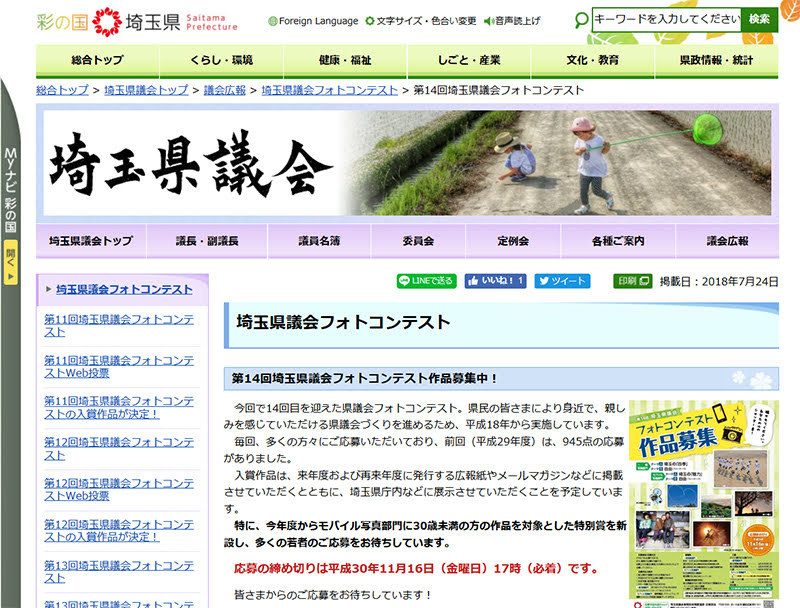This screenshot has height=608, width=800.
Task: Click the green 検索 search button
Action: tap(759, 19)
